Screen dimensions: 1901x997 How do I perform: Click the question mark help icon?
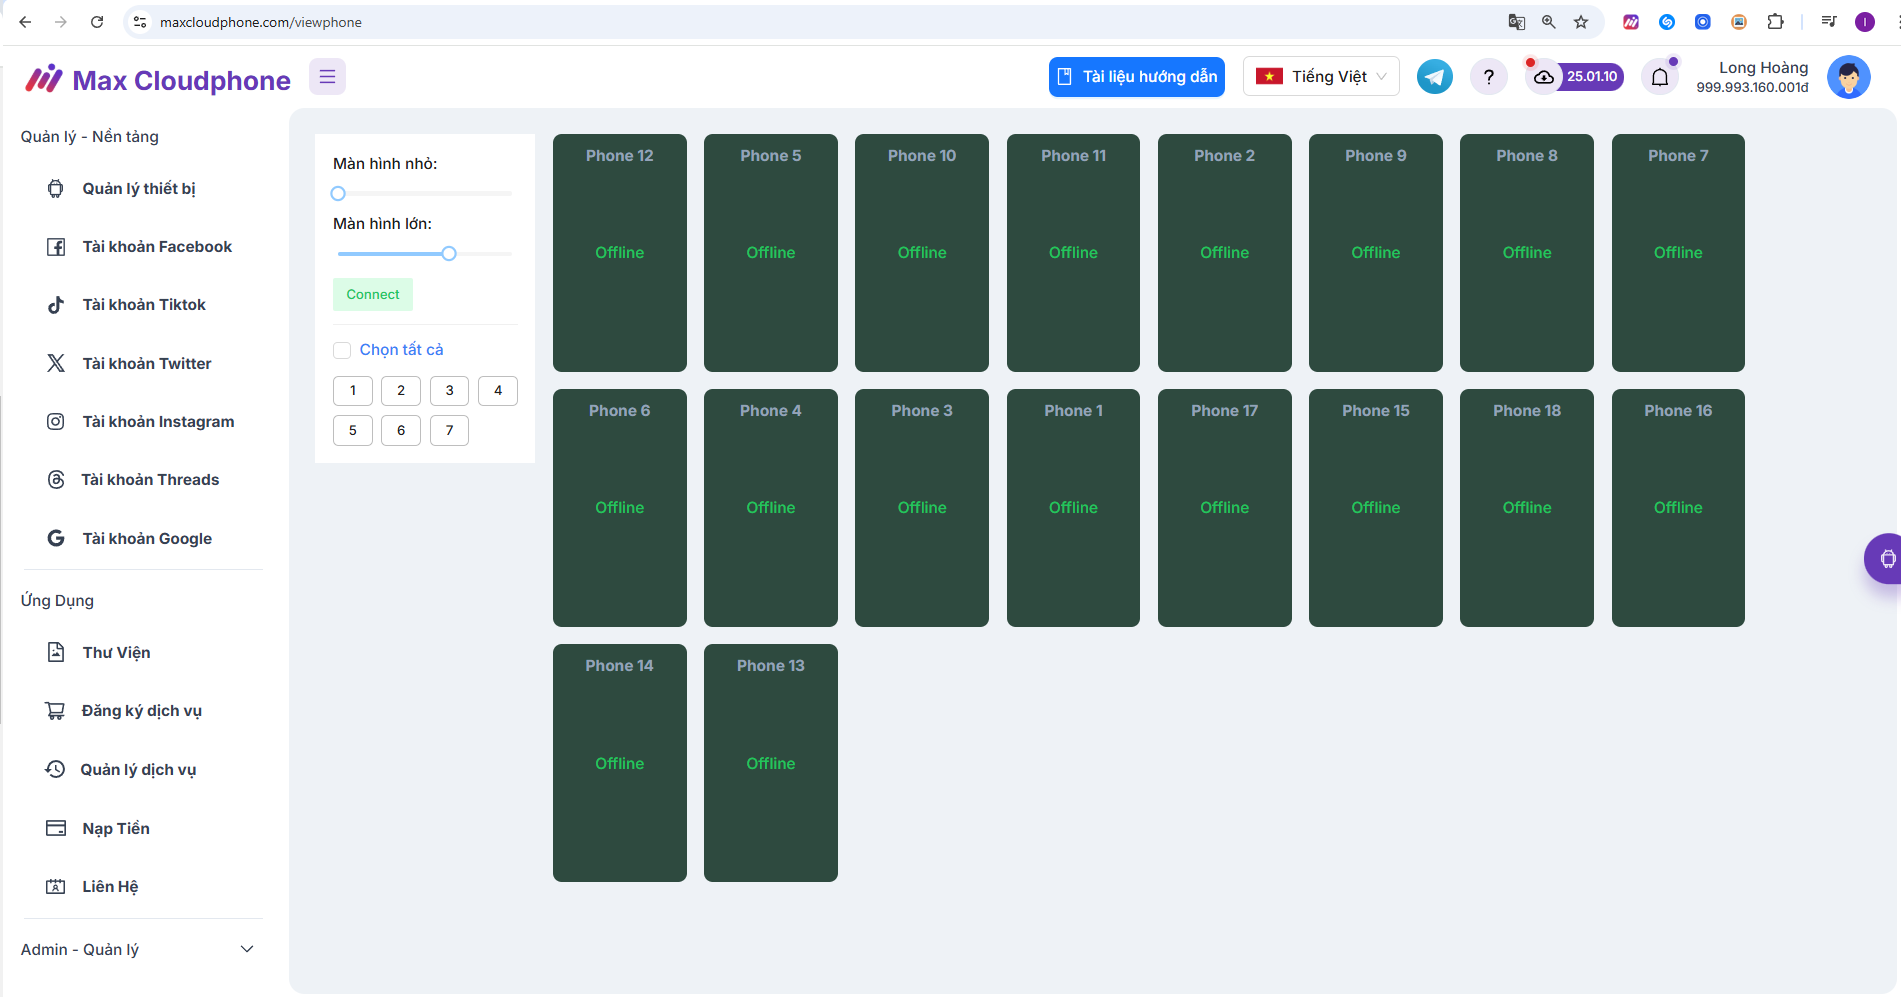coord(1489,77)
